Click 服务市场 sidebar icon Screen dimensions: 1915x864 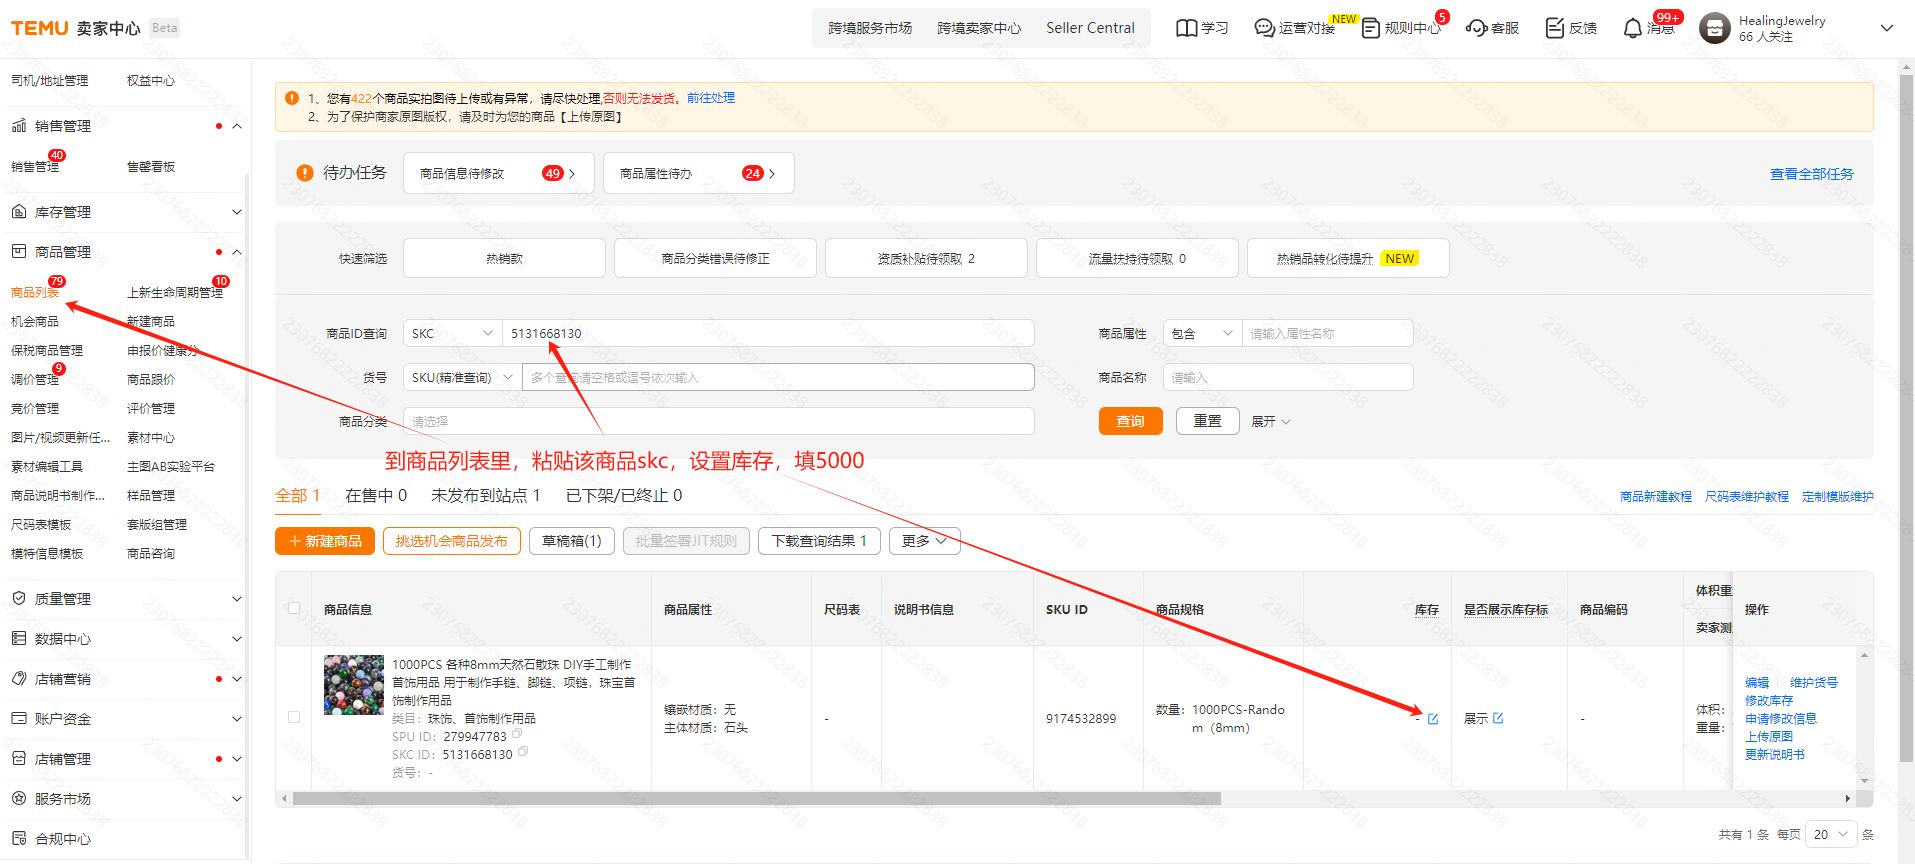coord(19,798)
